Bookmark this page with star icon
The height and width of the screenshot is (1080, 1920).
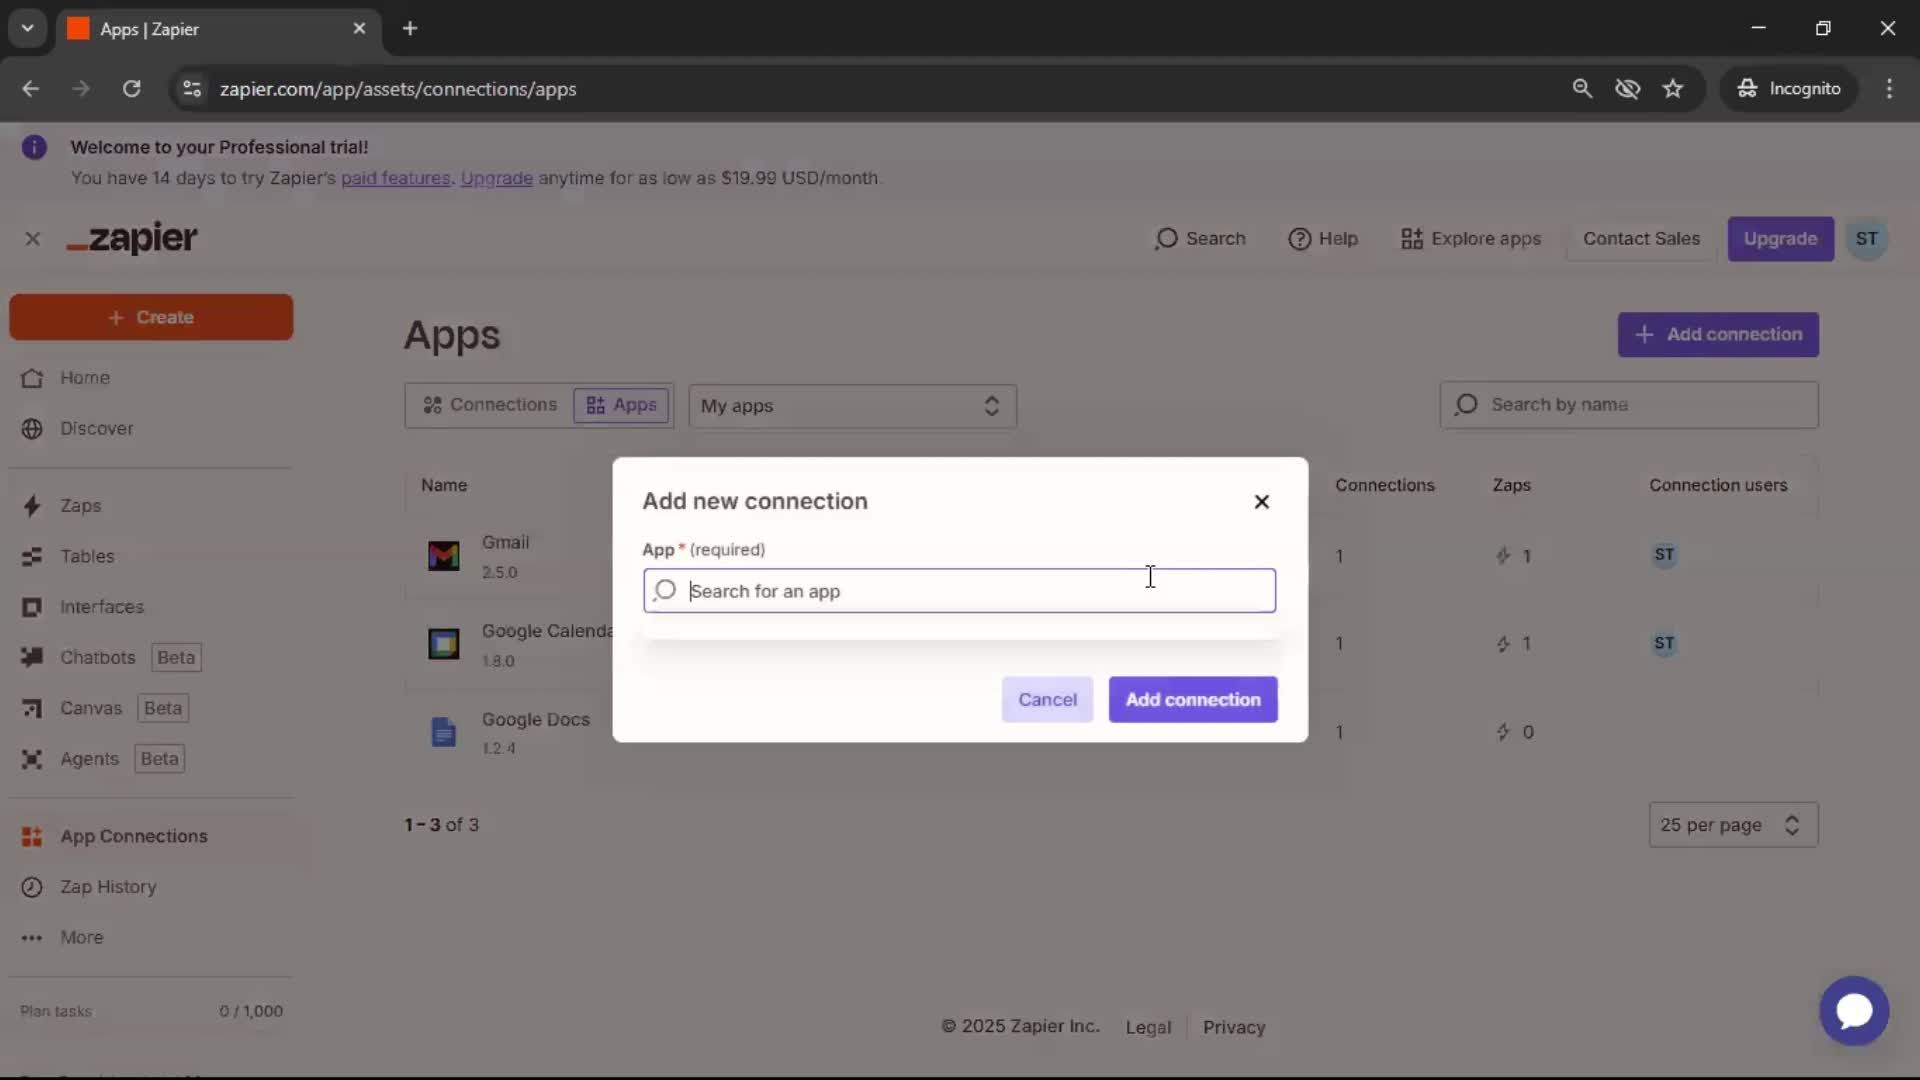[x=1673, y=89]
